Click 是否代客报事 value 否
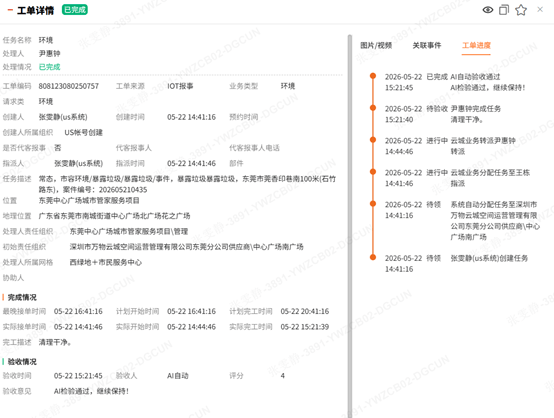Viewport: 554px width, 418px height. pyautogui.click(x=58, y=148)
